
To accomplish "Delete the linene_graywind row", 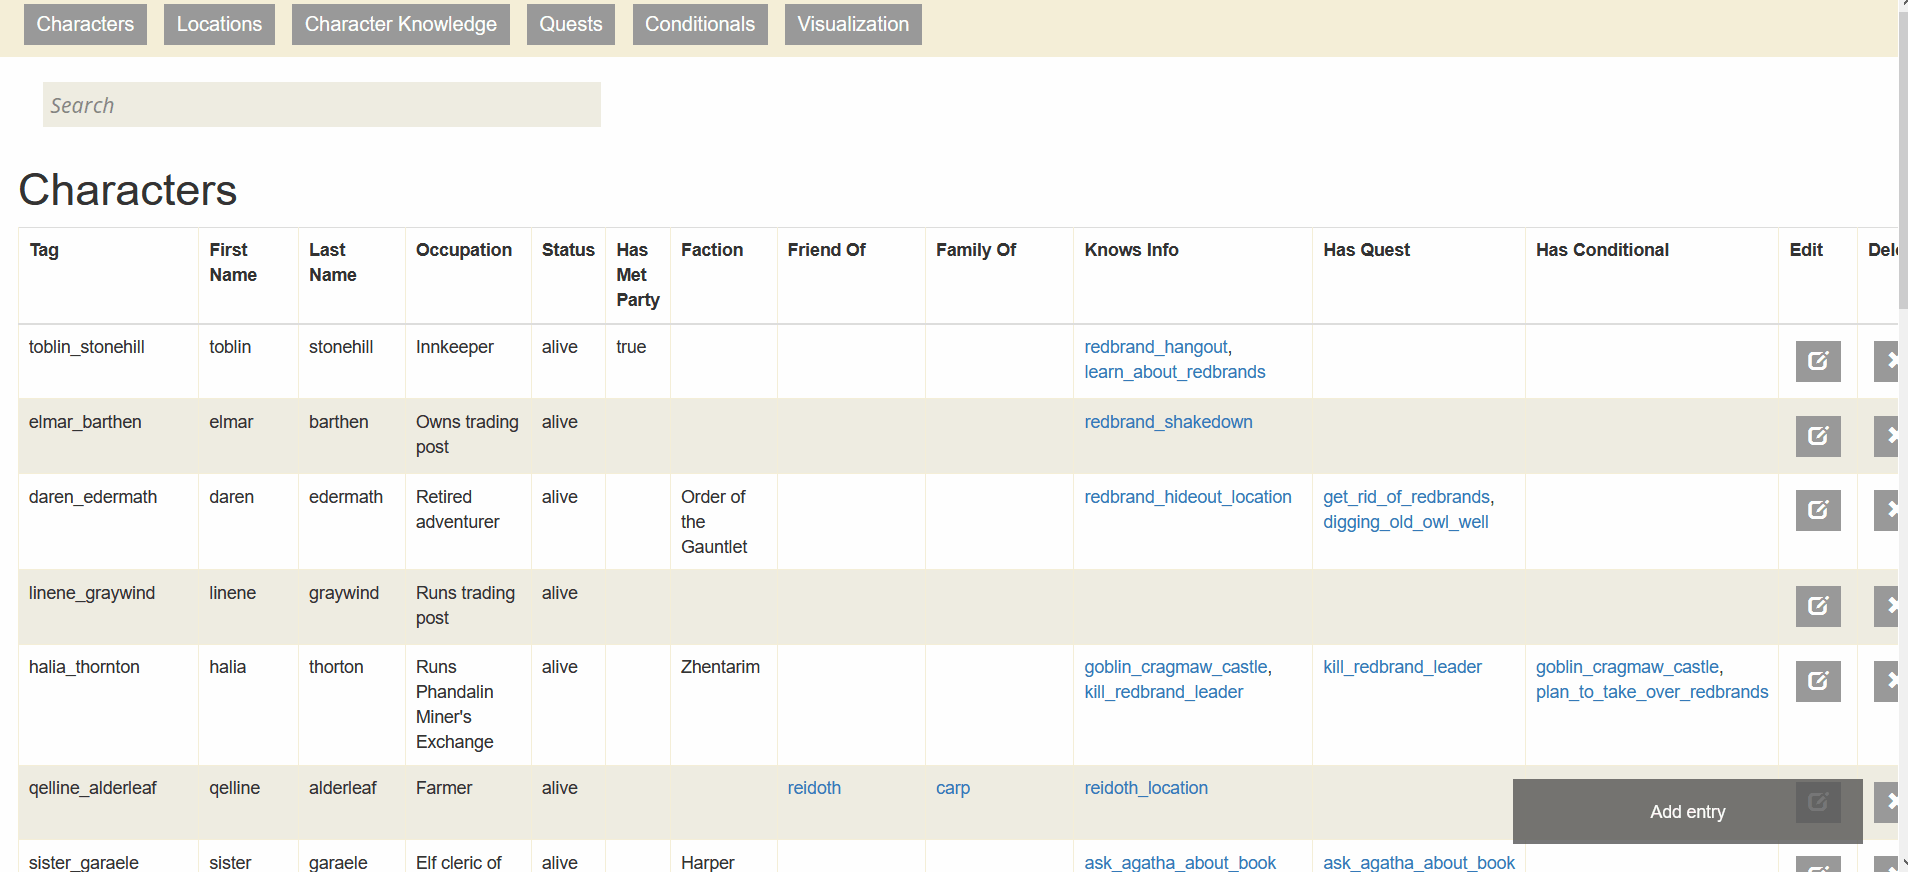I will [1886, 606].
